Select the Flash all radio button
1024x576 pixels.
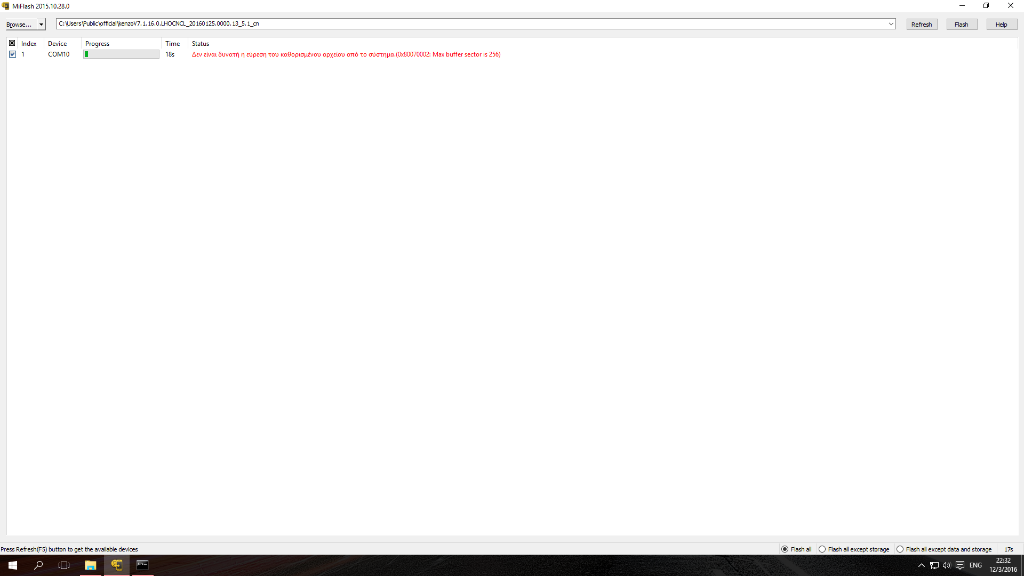tap(796, 549)
